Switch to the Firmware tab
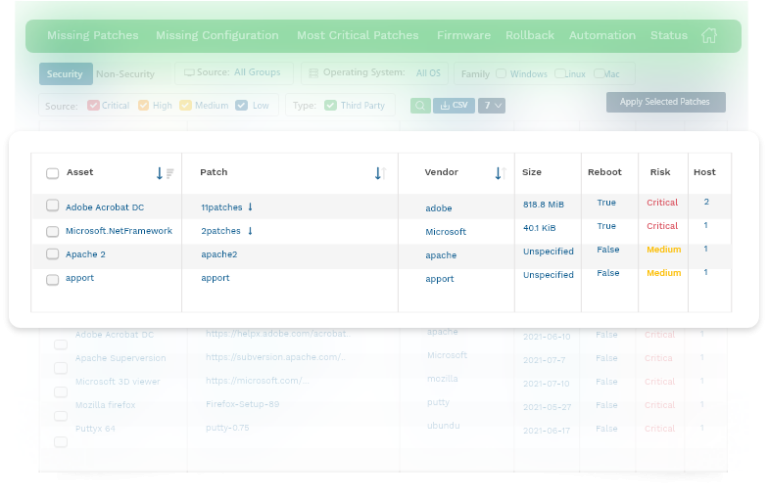The image size is (768, 504). coord(464,35)
